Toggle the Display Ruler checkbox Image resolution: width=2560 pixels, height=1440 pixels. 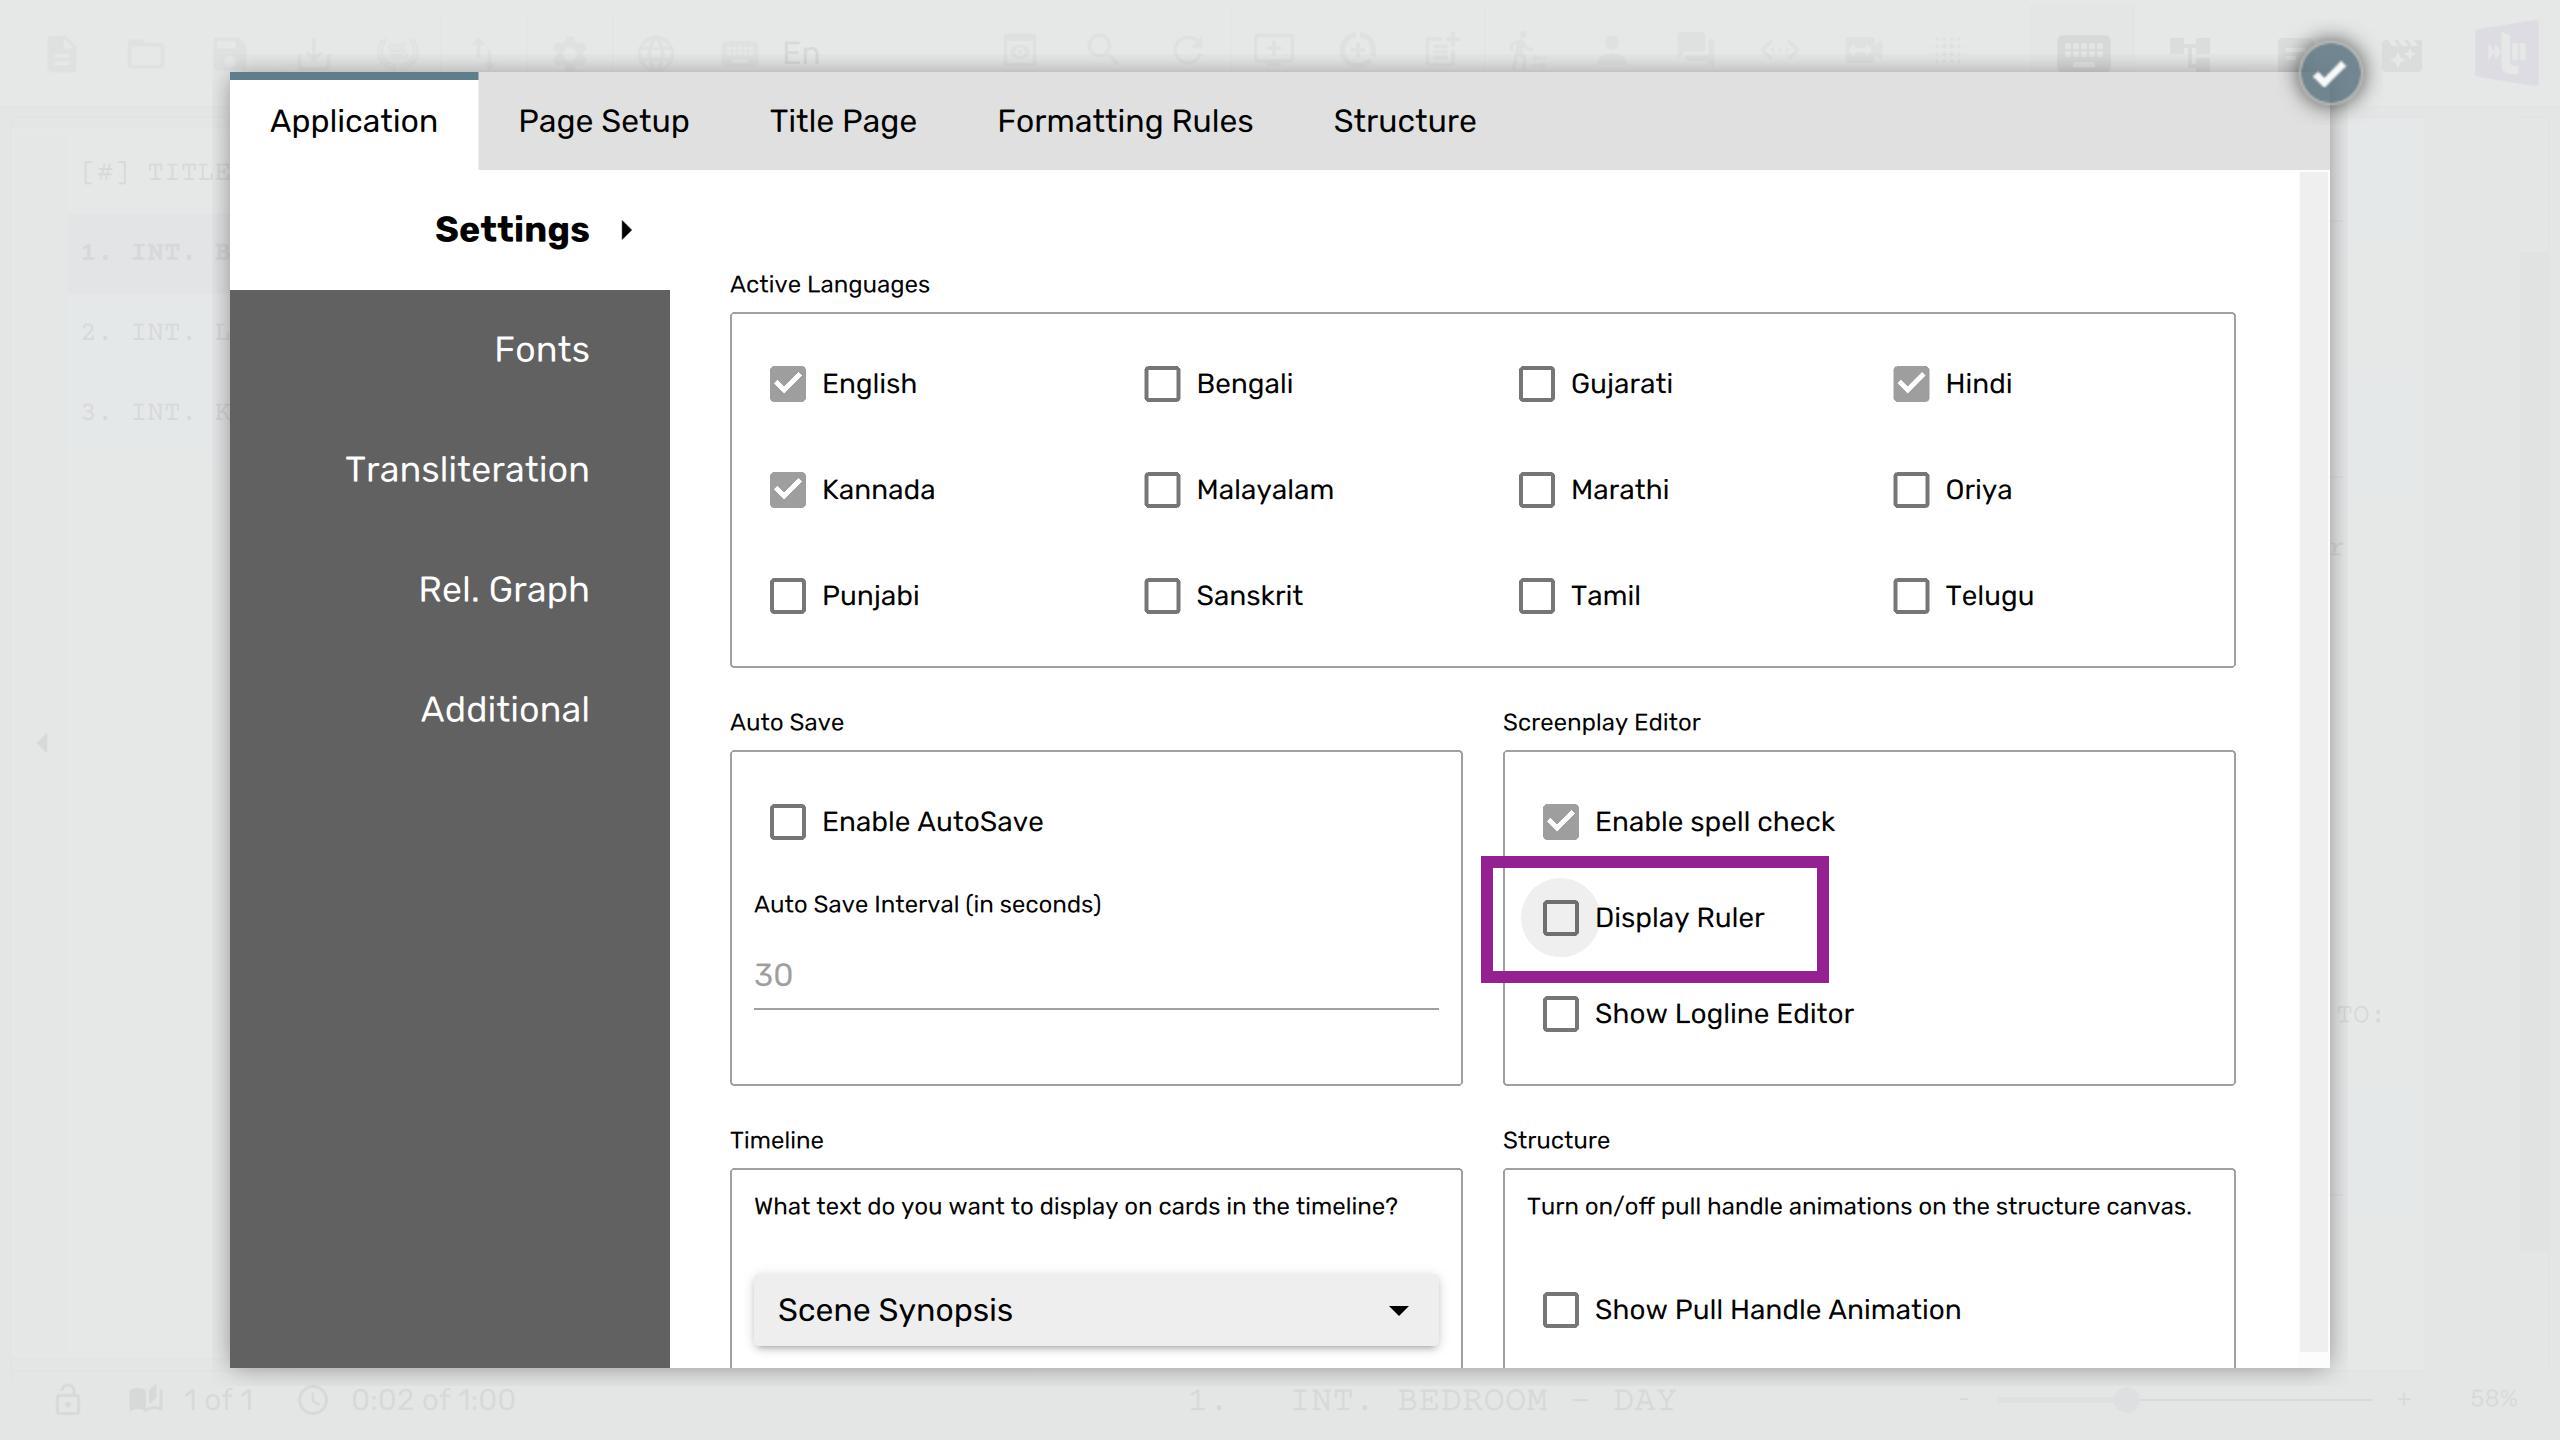(x=1560, y=918)
